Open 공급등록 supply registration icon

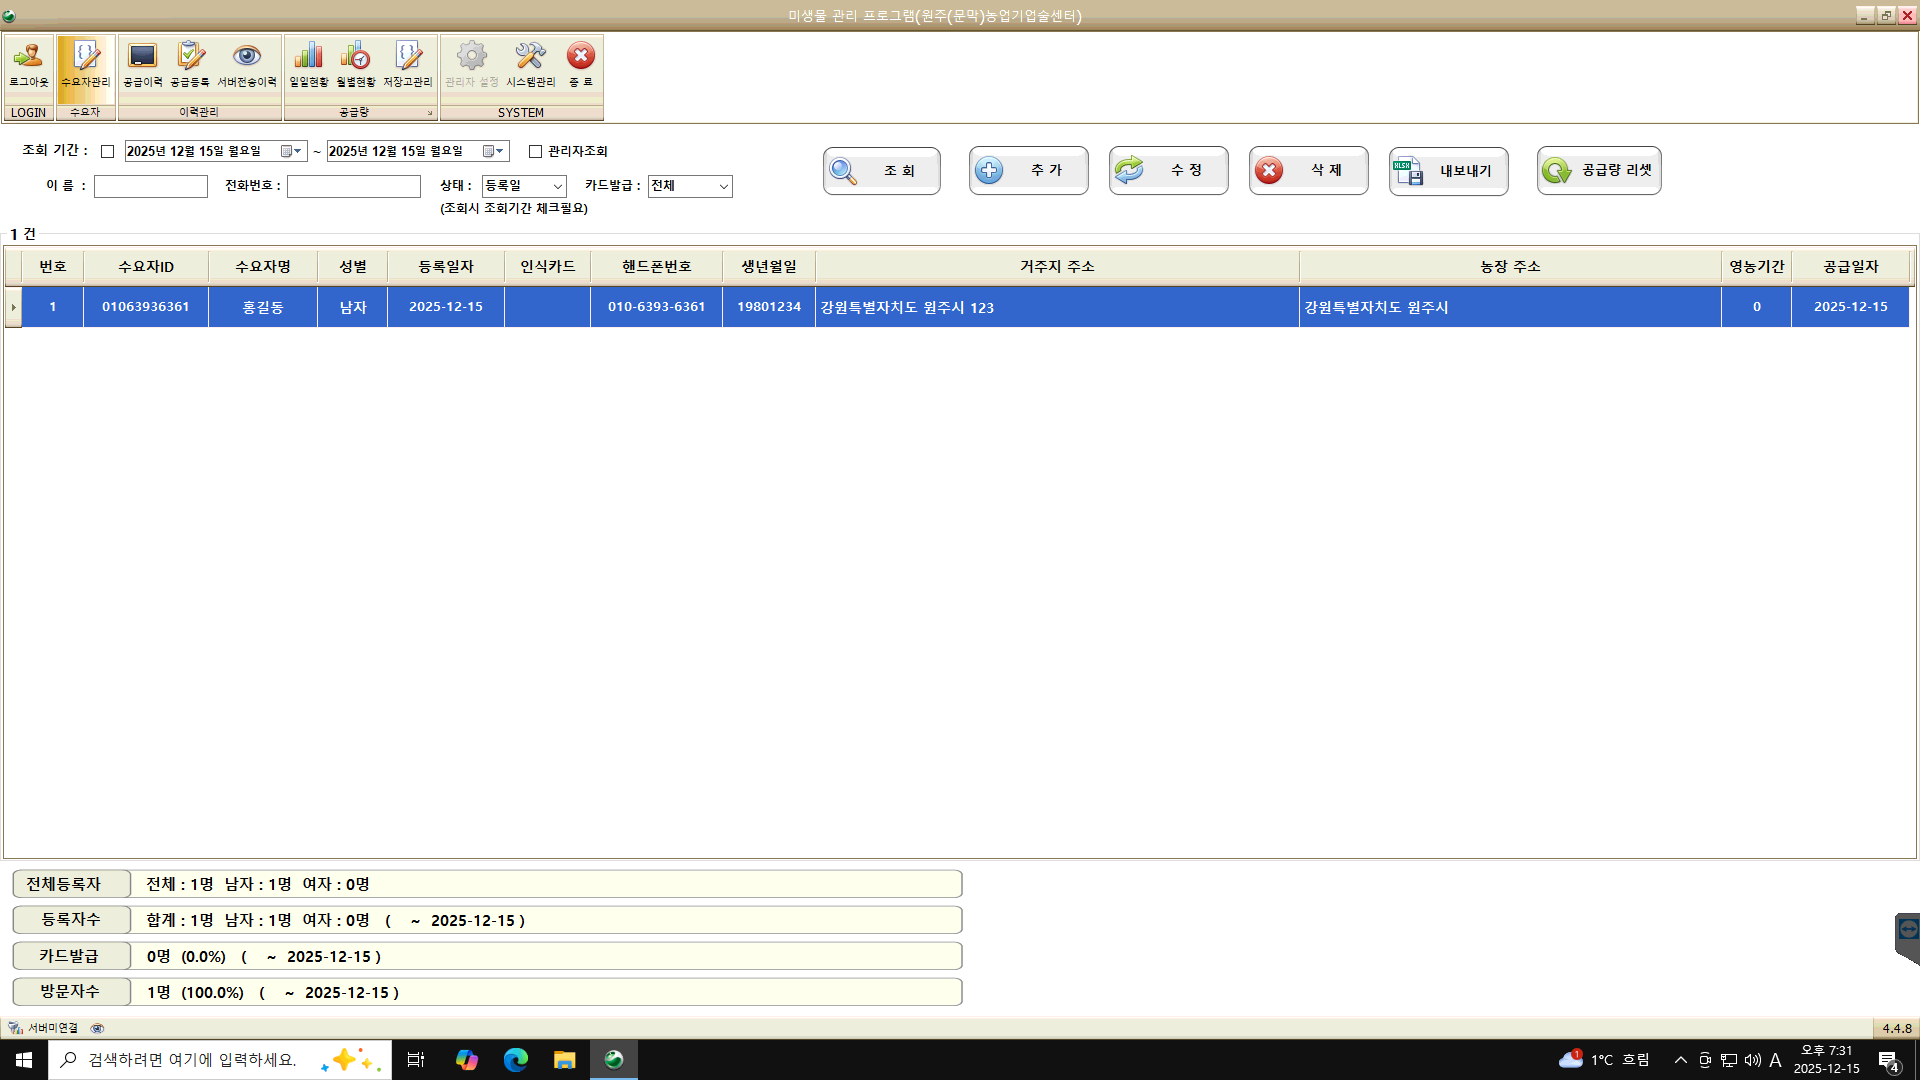point(190,64)
